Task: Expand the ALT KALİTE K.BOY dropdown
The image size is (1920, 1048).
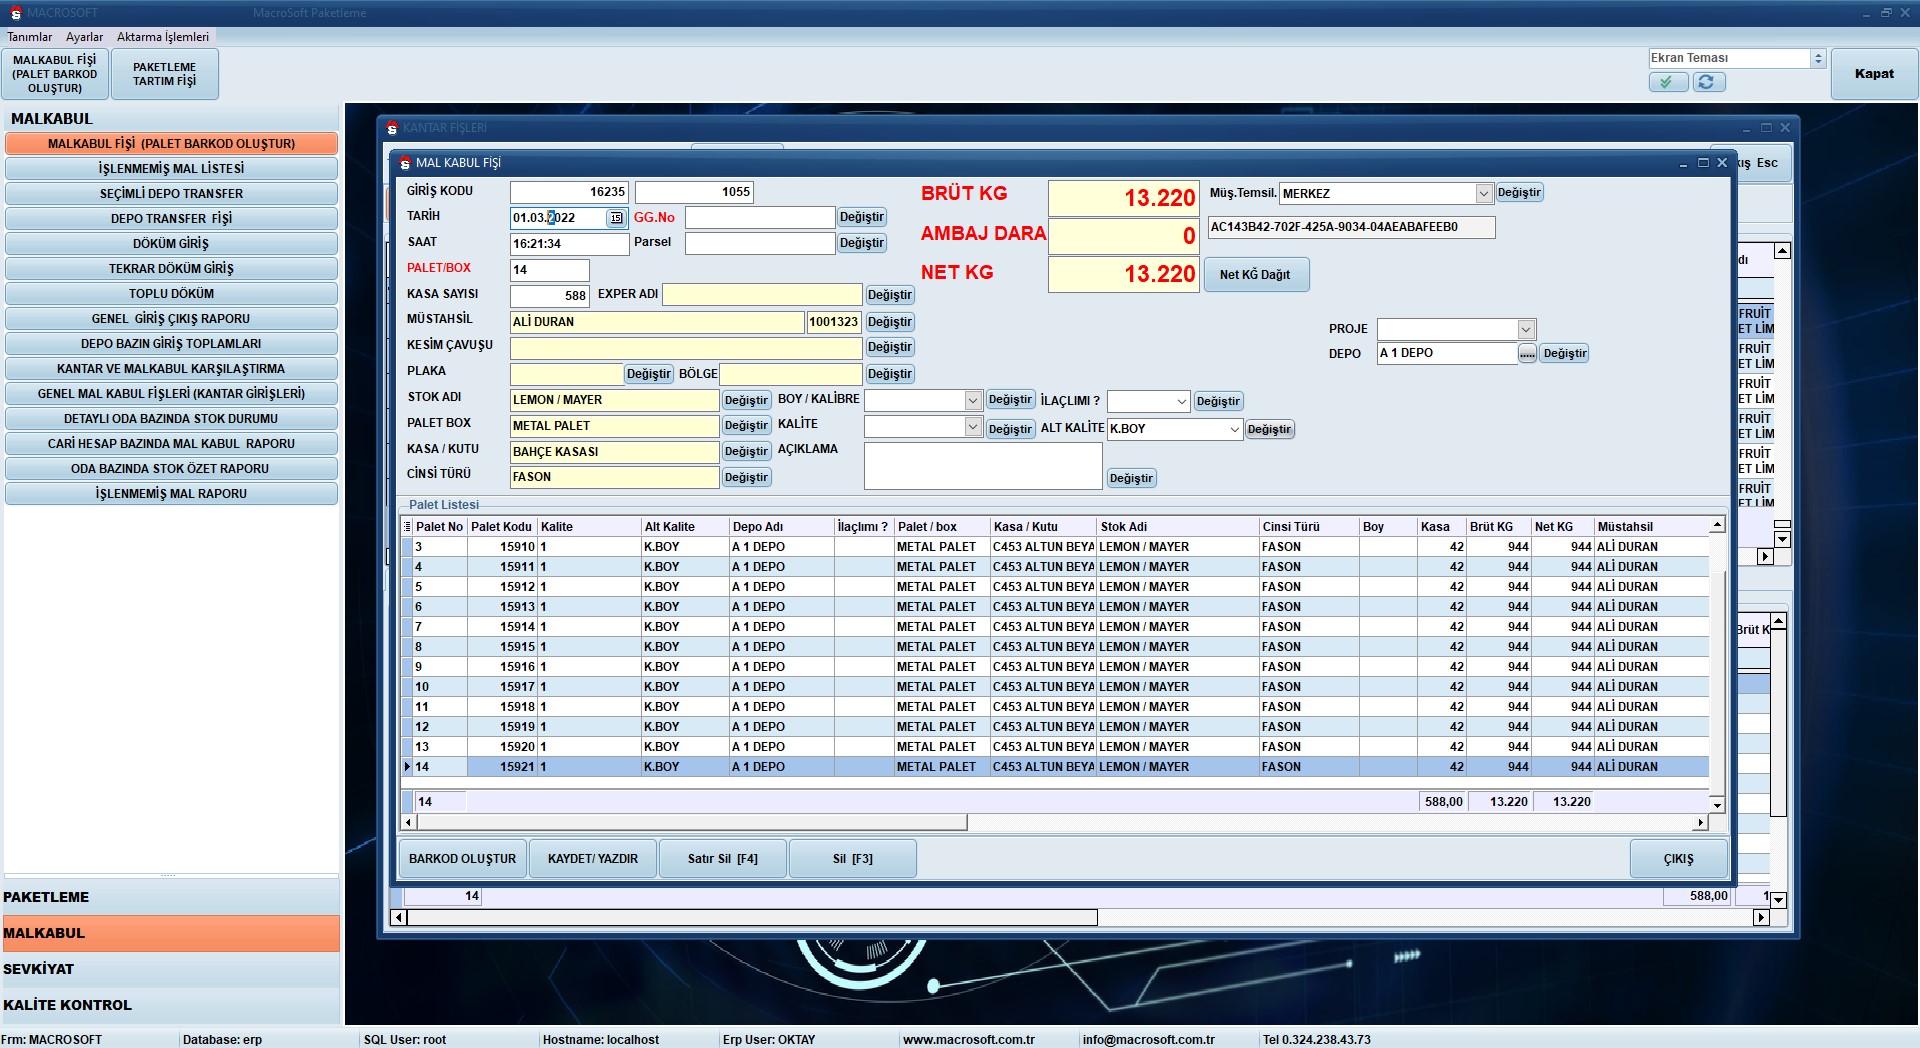Action: tap(1234, 429)
